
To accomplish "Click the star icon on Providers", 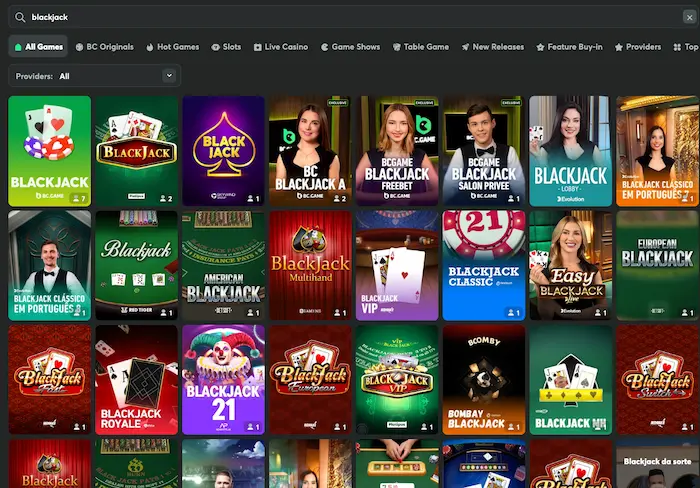I will click(x=619, y=47).
